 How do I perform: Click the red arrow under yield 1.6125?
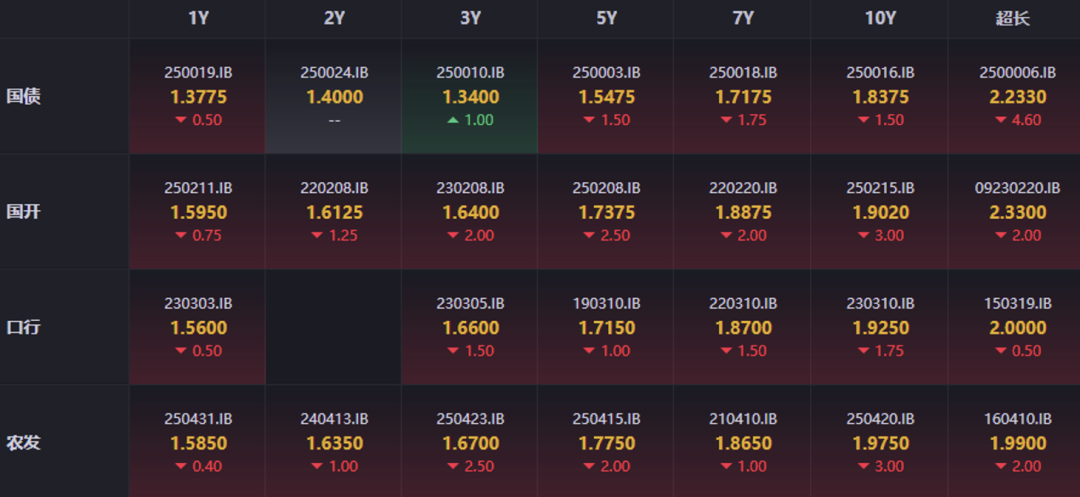coord(317,236)
